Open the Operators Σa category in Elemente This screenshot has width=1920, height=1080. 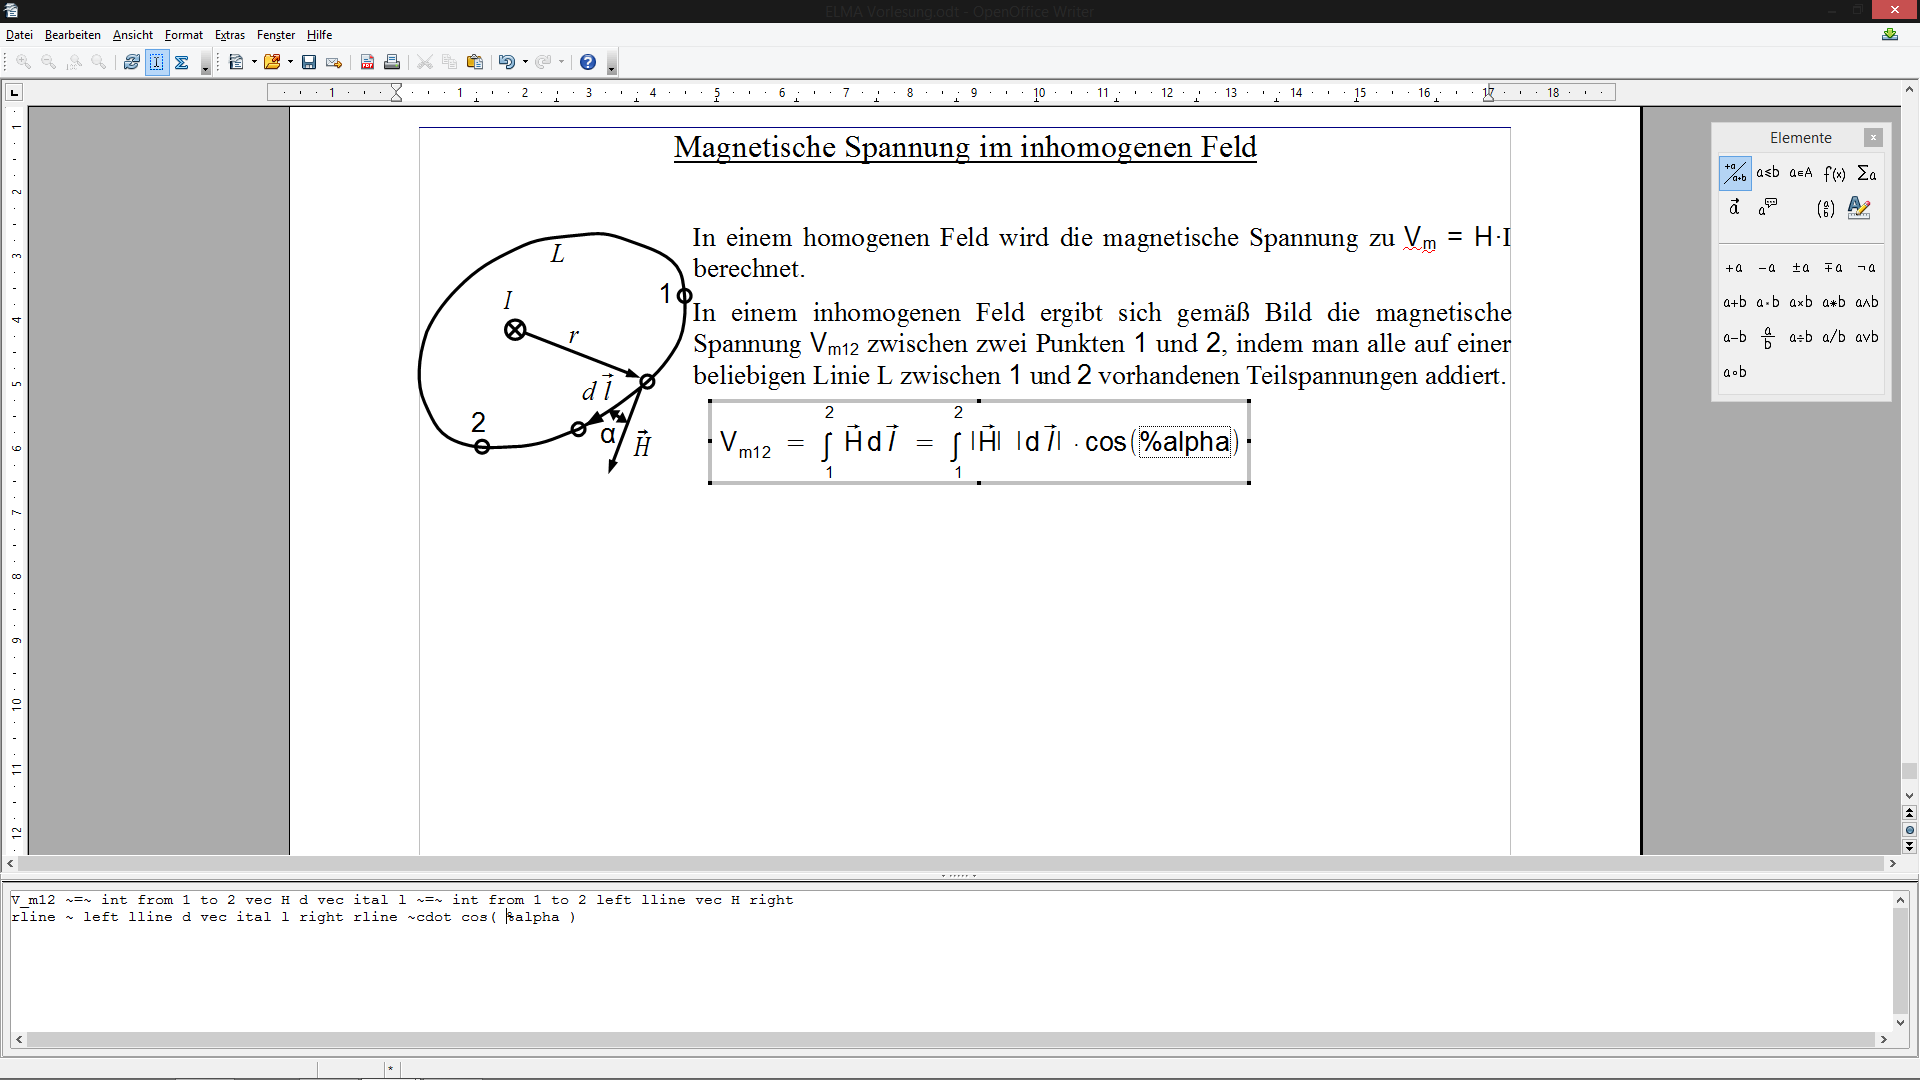(x=1866, y=173)
